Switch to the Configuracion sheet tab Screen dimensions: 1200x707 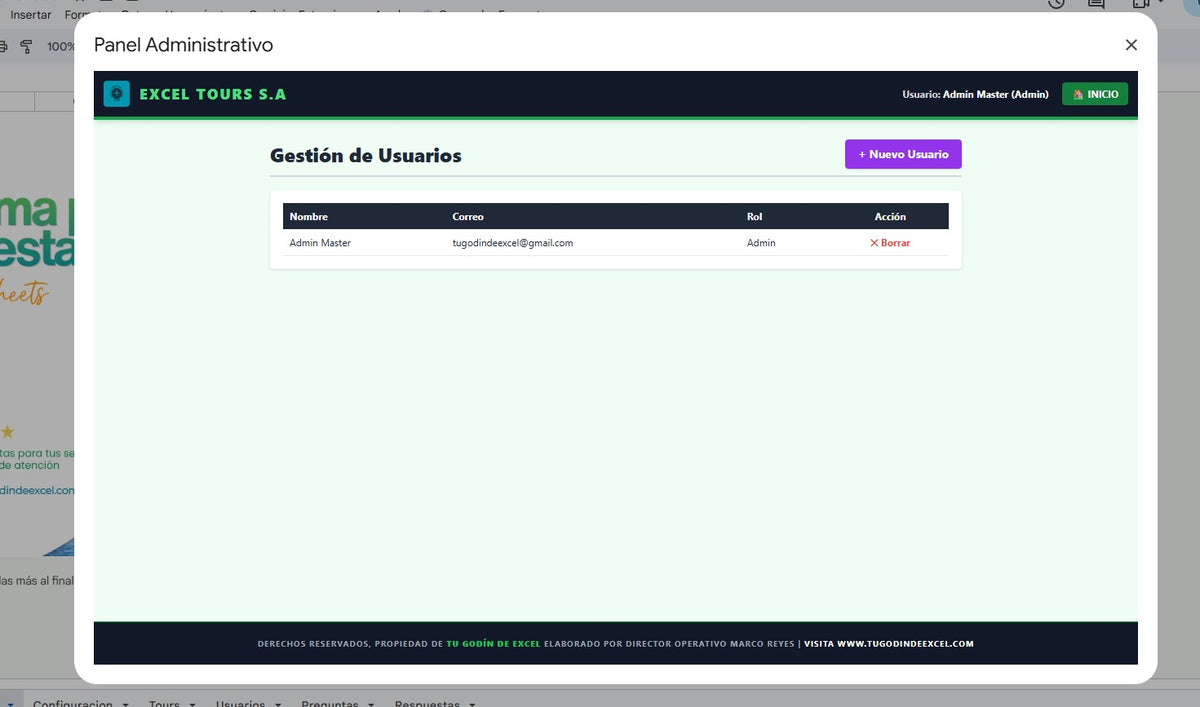[x=72, y=703]
